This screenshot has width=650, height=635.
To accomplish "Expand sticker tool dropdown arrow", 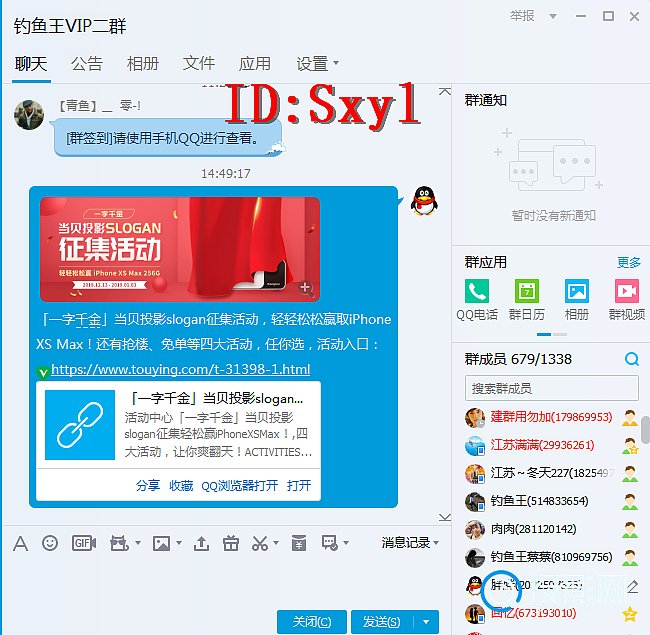I will pos(138,543).
